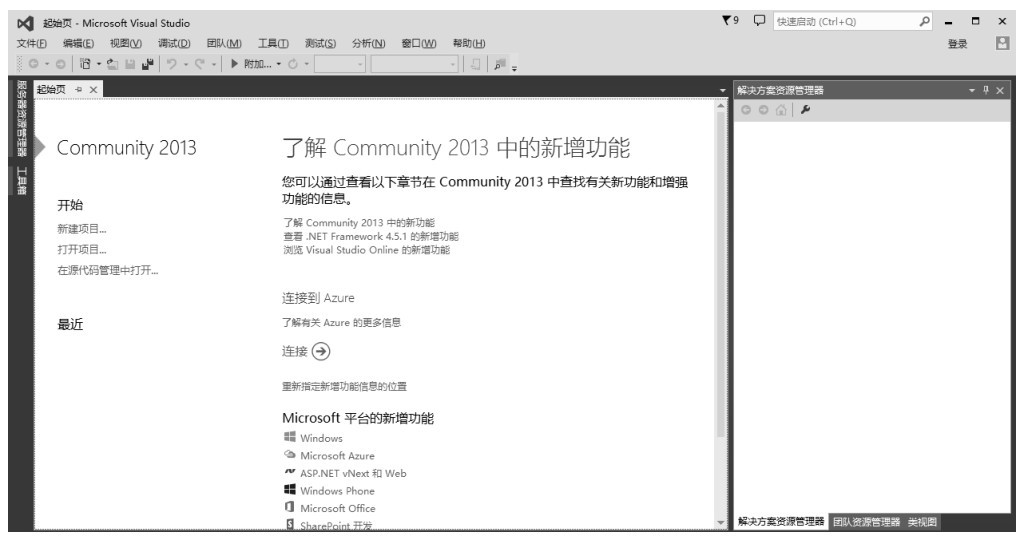Click the Quick Launch magnifier icon

924,22
